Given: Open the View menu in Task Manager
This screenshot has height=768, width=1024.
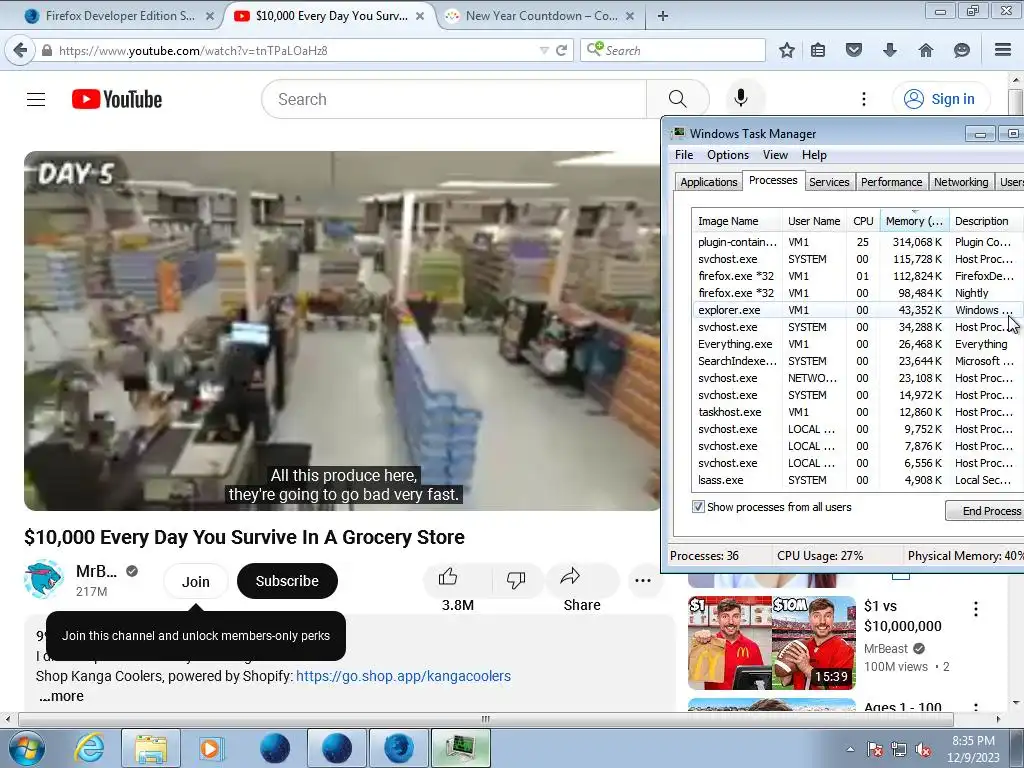Looking at the screenshot, I should [775, 155].
